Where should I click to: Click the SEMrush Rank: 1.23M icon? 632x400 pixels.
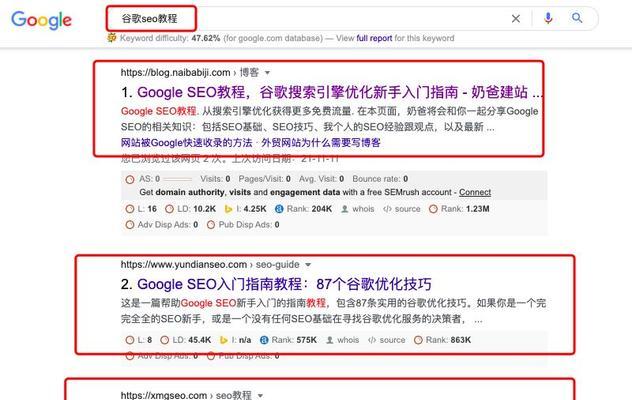[x=433, y=209]
